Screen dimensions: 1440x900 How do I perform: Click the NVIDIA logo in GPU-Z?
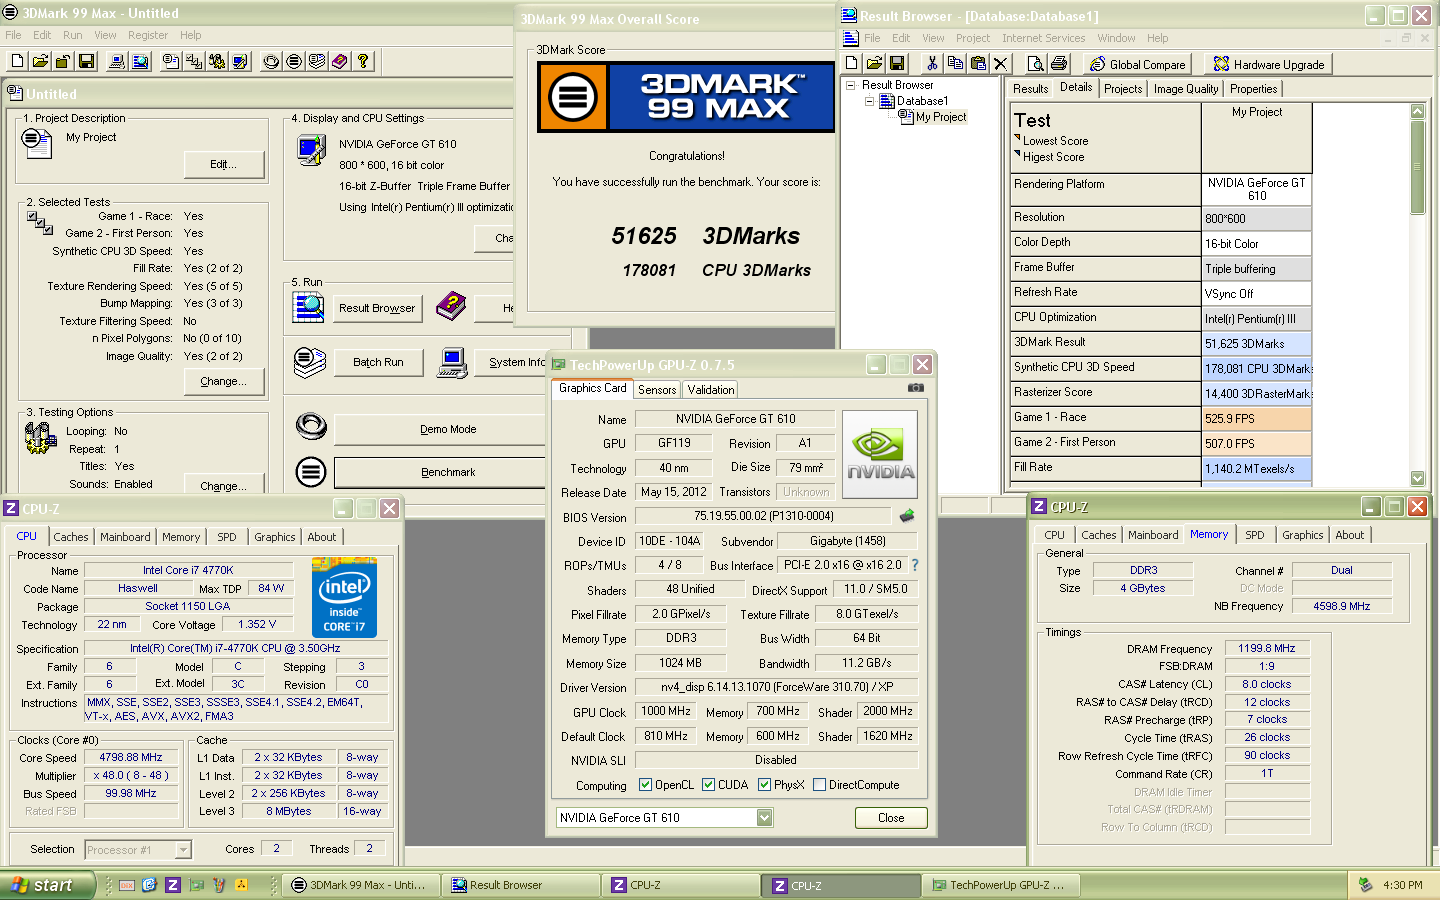tap(880, 455)
